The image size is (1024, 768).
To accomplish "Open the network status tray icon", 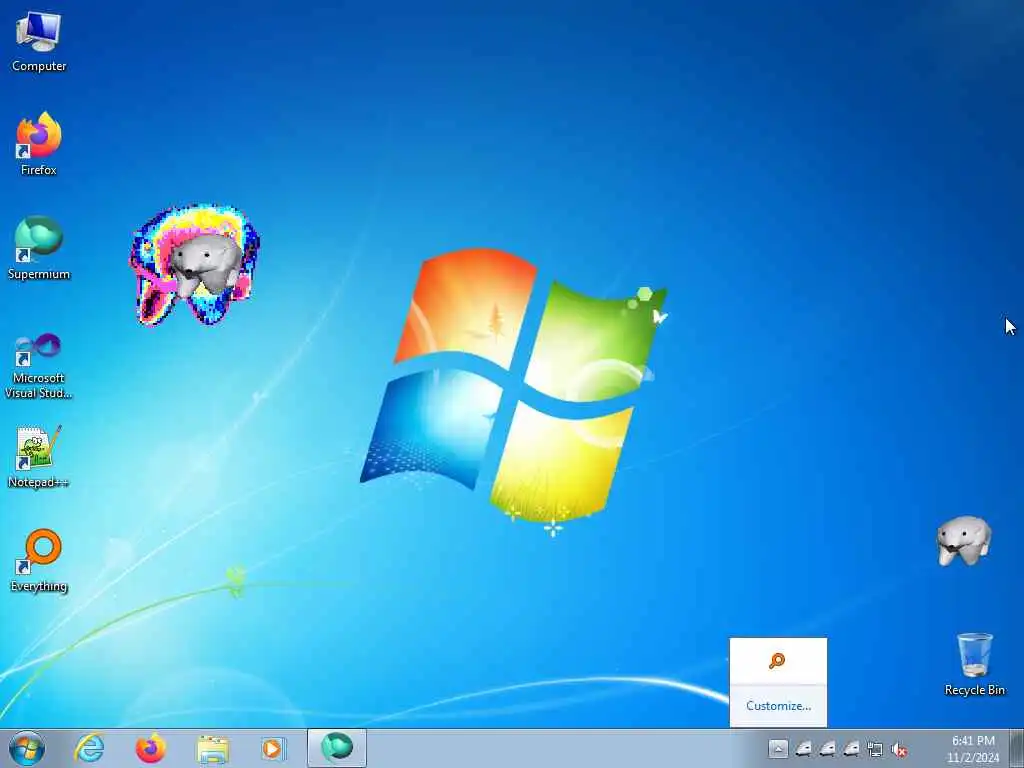I will (875, 749).
